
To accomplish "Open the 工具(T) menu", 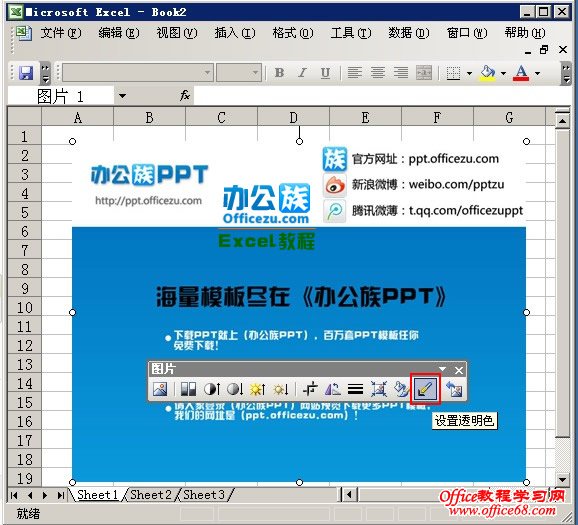I will pos(351,33).
